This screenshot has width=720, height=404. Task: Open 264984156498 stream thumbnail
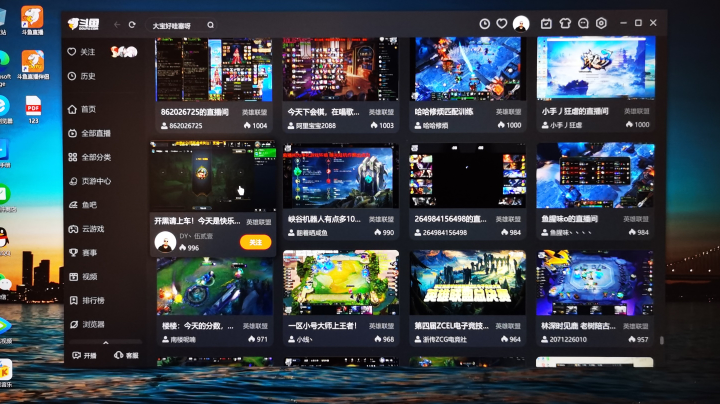pos(467,175)
